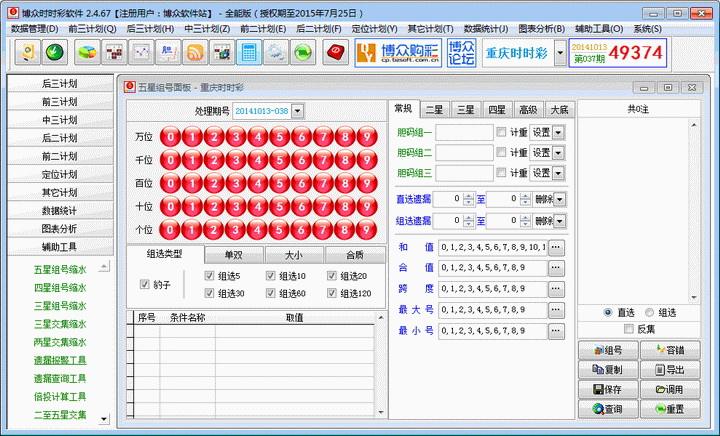Click the 胆码组一 input field
The height and width of the screenshot is (436, 720).
tap(464, 133)
